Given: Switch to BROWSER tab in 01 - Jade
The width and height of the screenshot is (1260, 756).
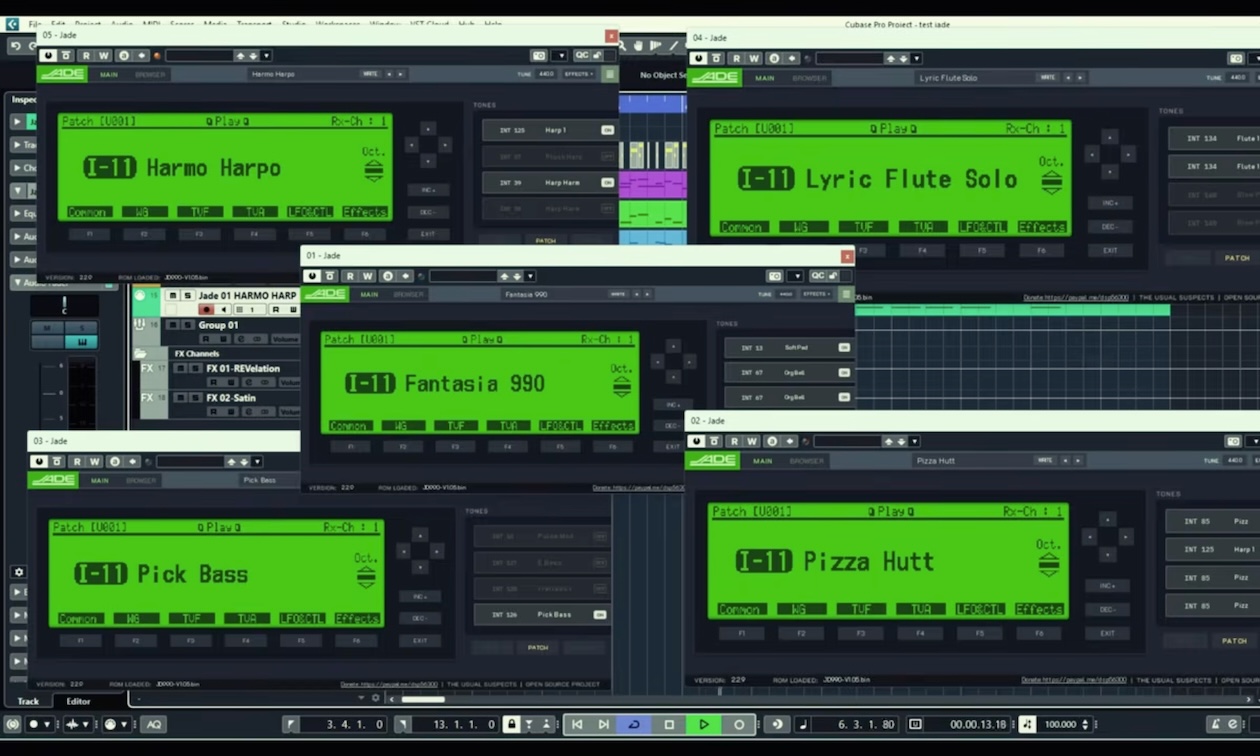Looking at the screenshot, I should tap(408, 295).
